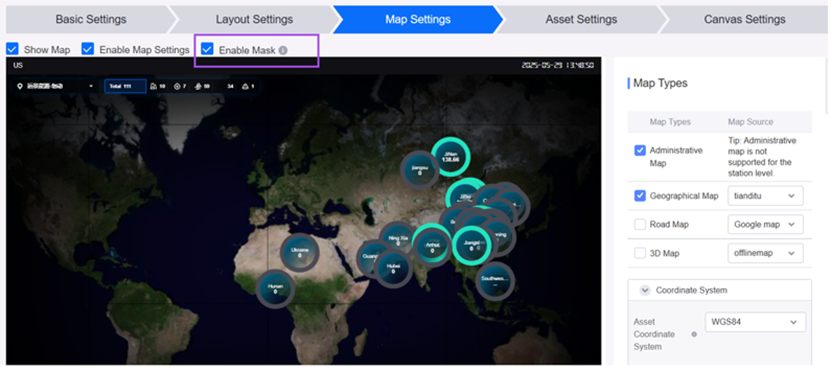Click the wind turbine icon showing 59
This screenshot has width=831, height=371.
[x=199, y=86]
